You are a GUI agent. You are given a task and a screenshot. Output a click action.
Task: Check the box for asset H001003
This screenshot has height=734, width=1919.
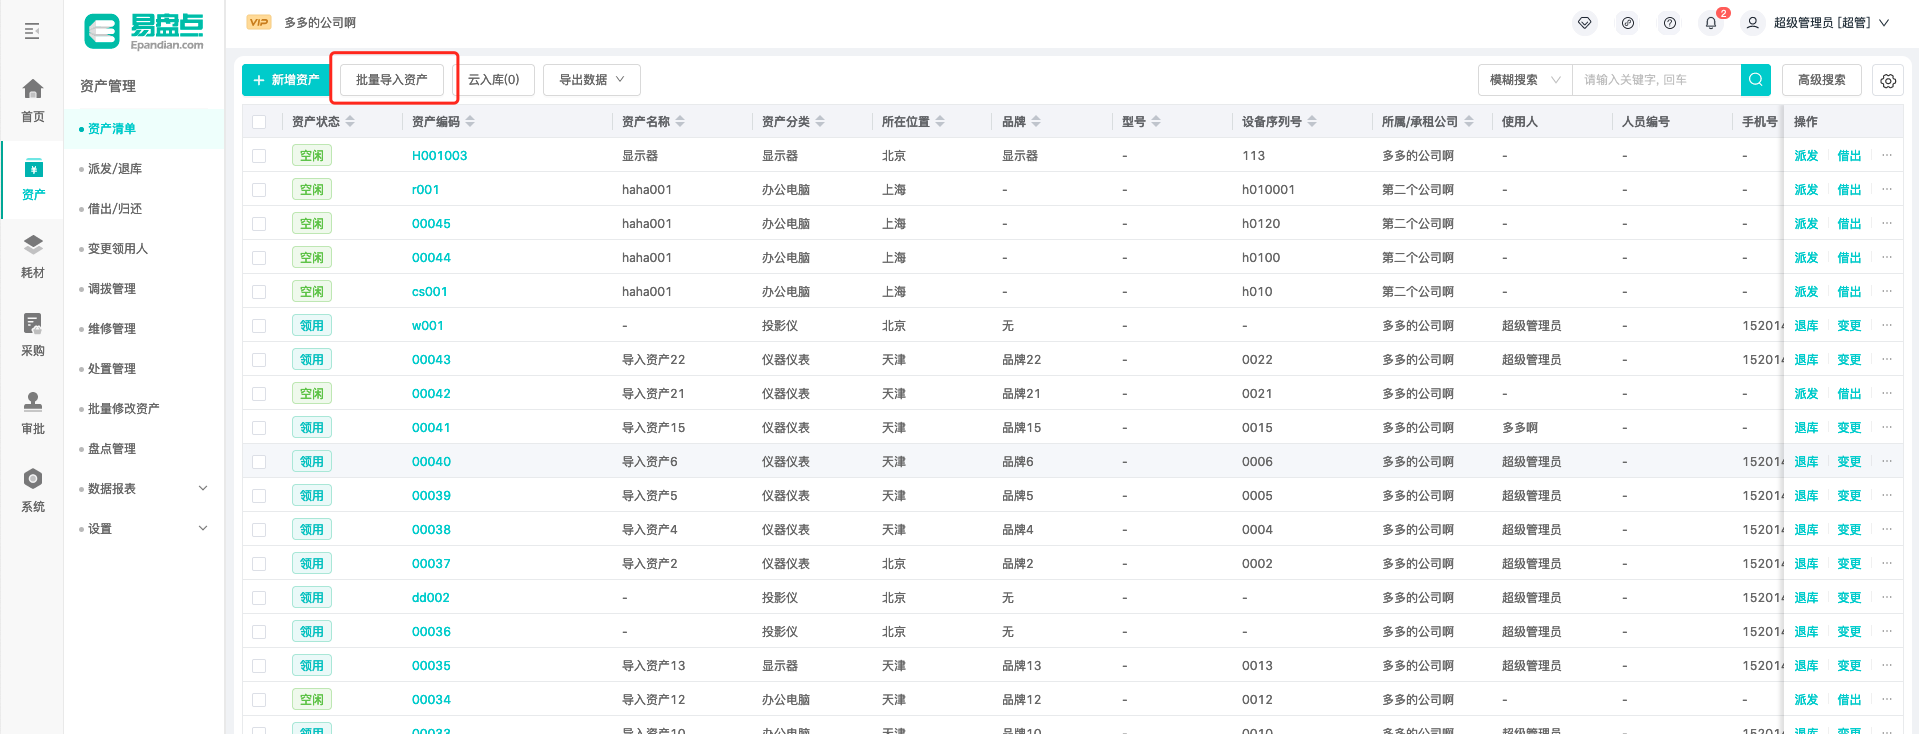click(259, 156)
